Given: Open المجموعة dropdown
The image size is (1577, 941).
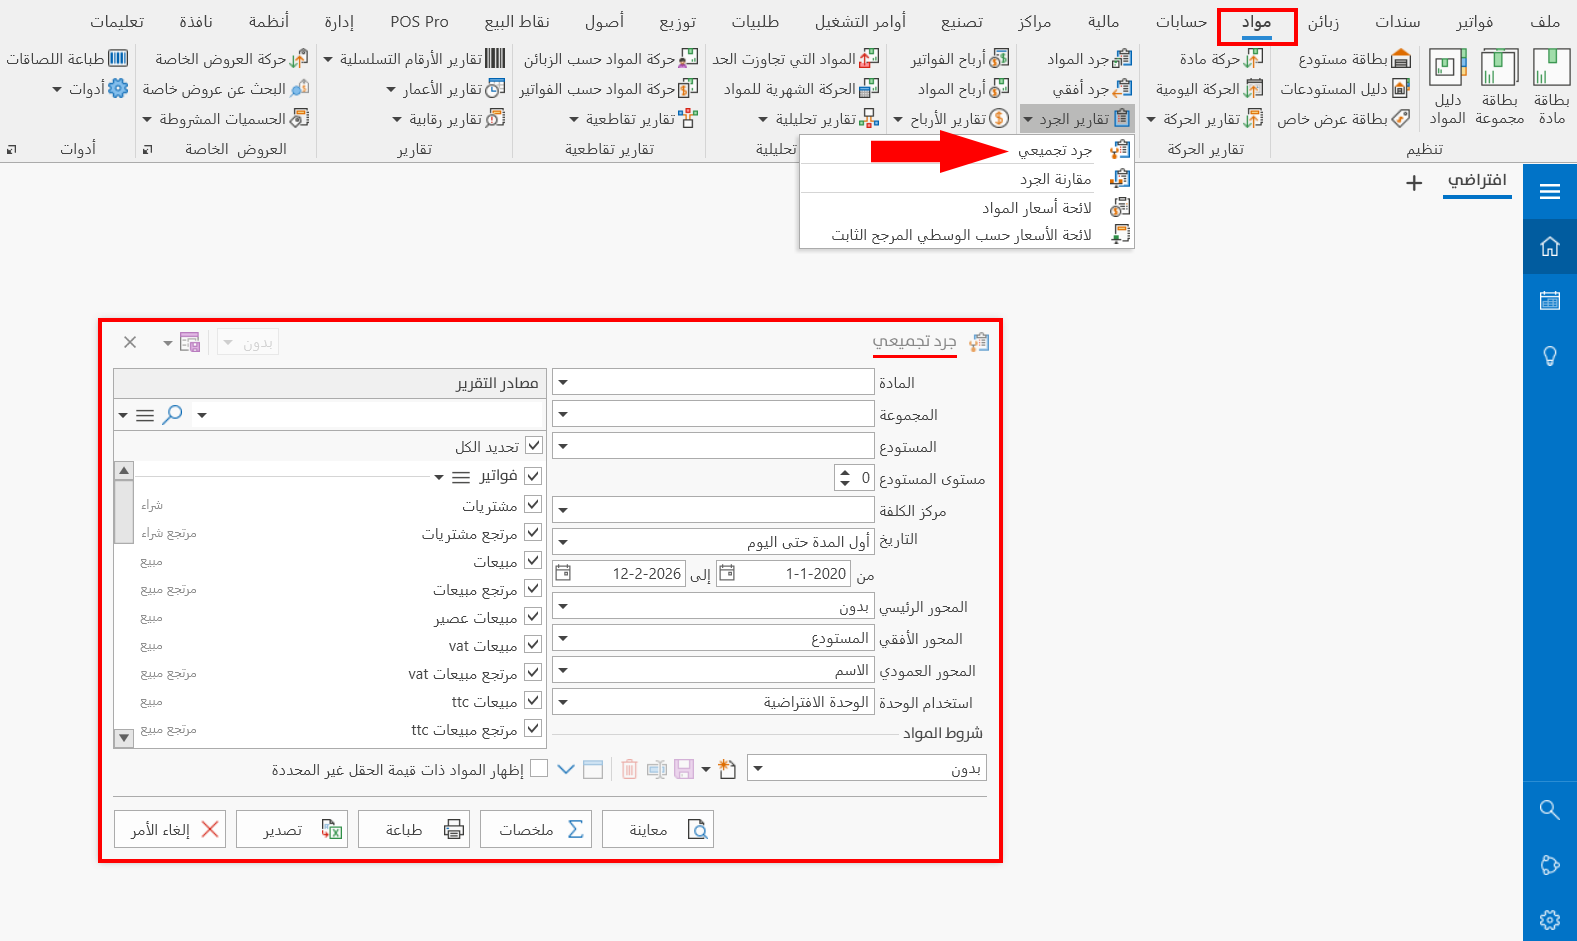Looking at the screenshot, I should tap(563, 414).
